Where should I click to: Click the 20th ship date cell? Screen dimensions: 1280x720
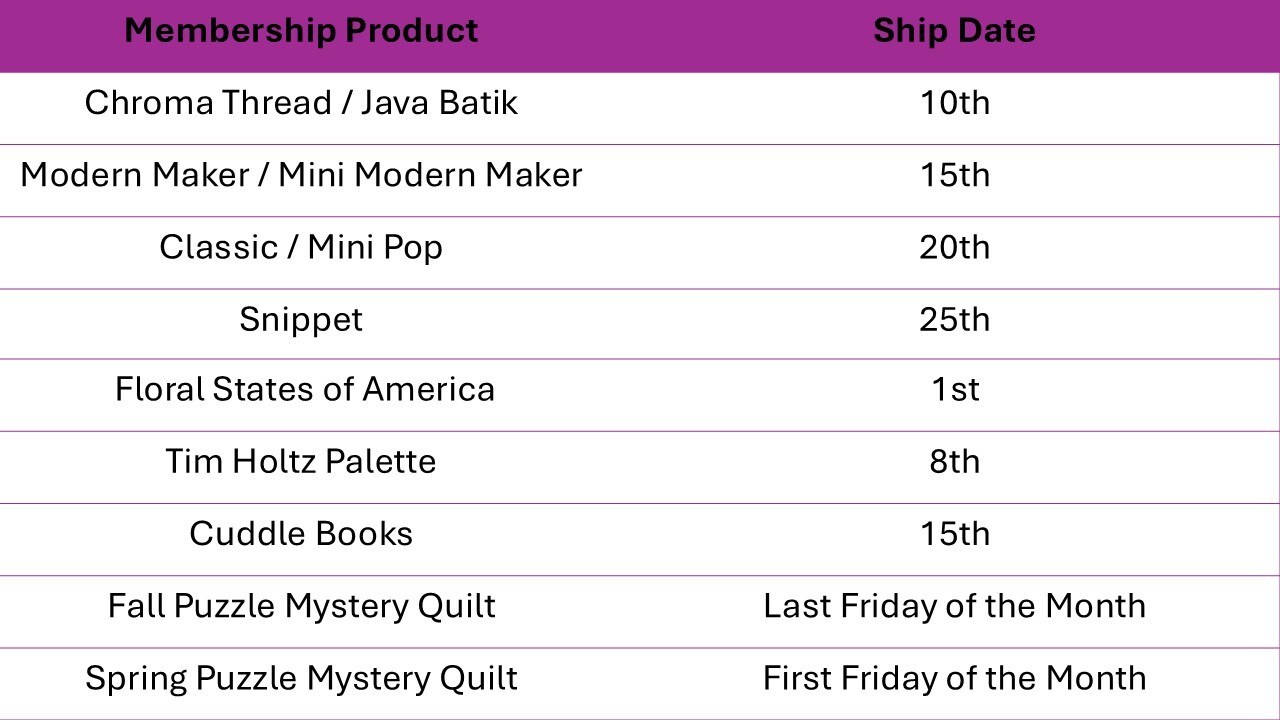tap(954, 247)
